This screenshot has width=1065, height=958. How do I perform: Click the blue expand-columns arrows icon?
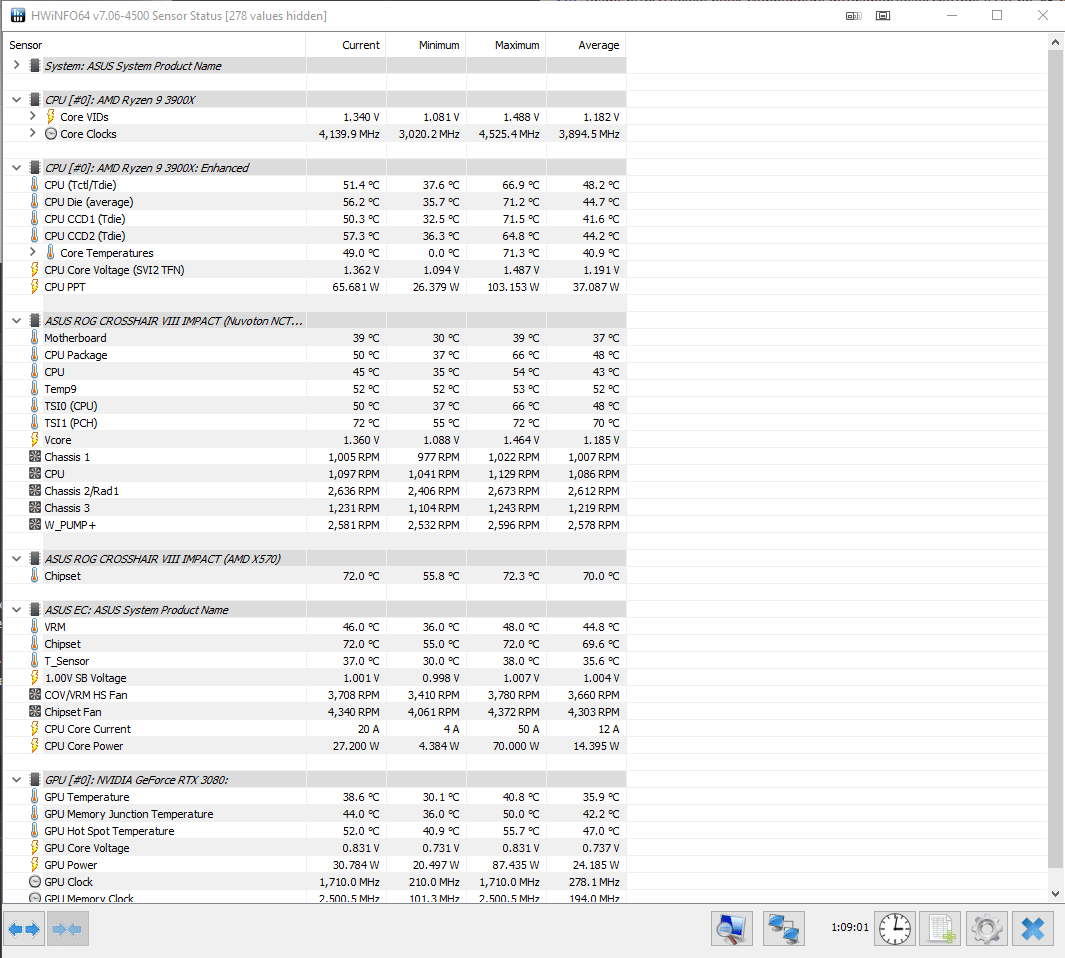click(24, 929)
